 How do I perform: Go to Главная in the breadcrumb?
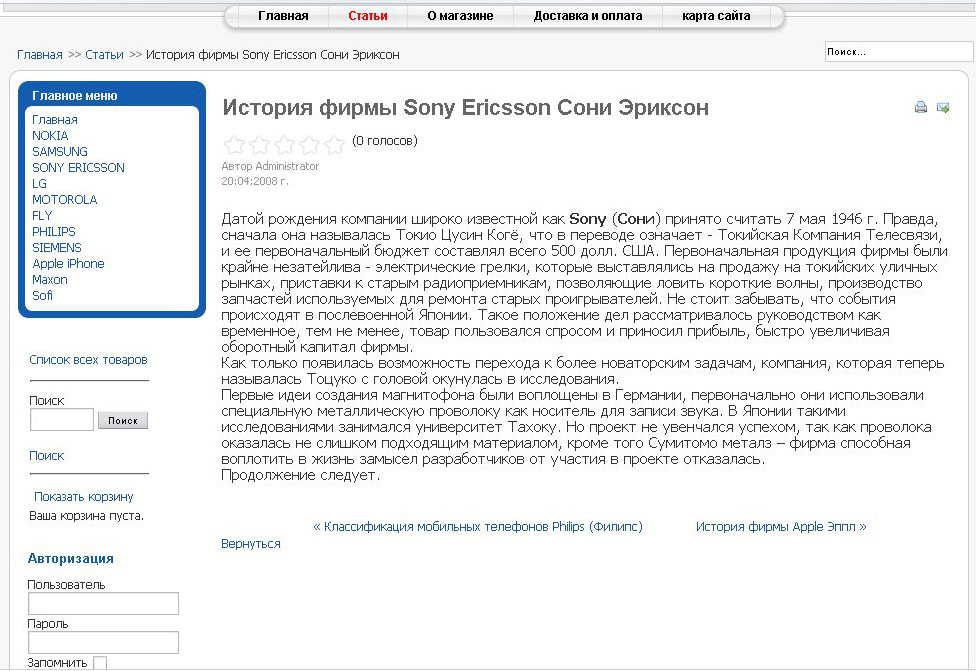click(x=40, y=55)
